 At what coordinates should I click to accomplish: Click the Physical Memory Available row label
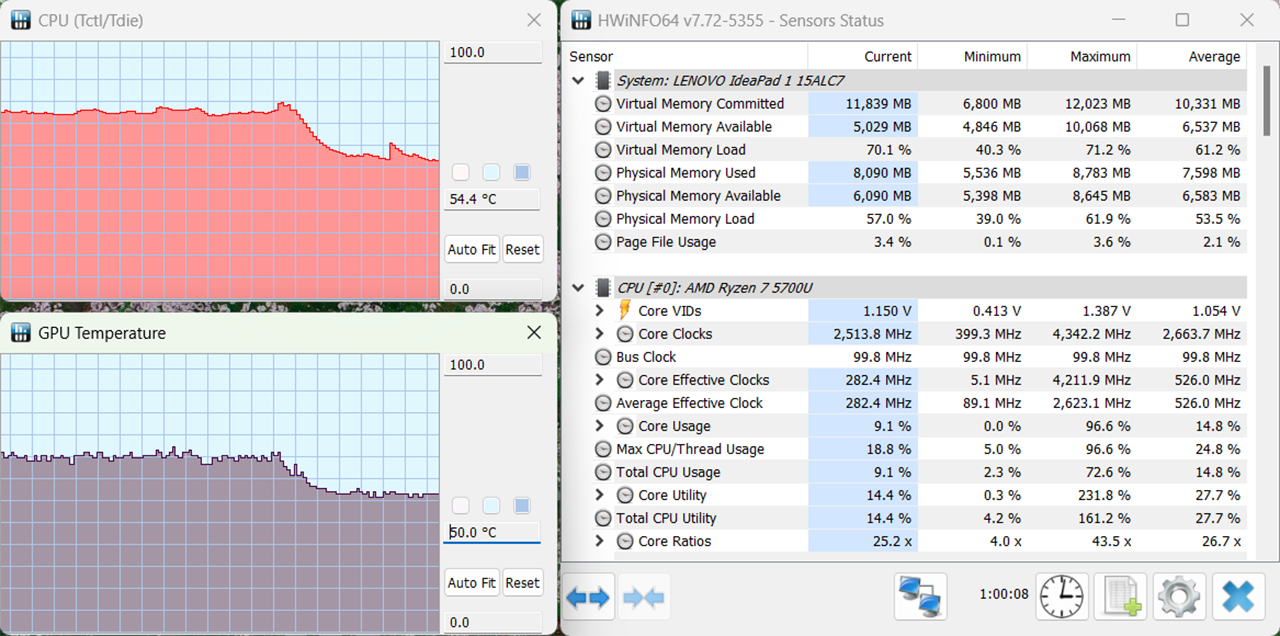(x=698, y=196)
